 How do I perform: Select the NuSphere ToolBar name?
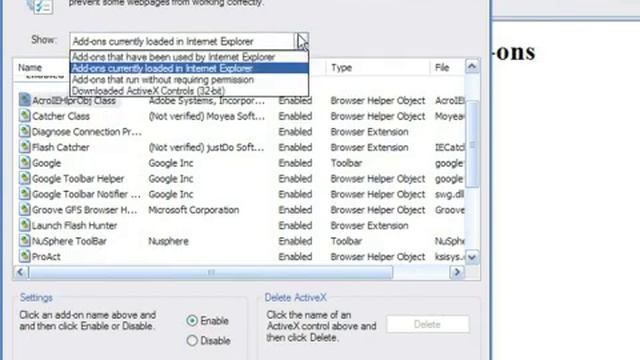click(x=69, y=241)
